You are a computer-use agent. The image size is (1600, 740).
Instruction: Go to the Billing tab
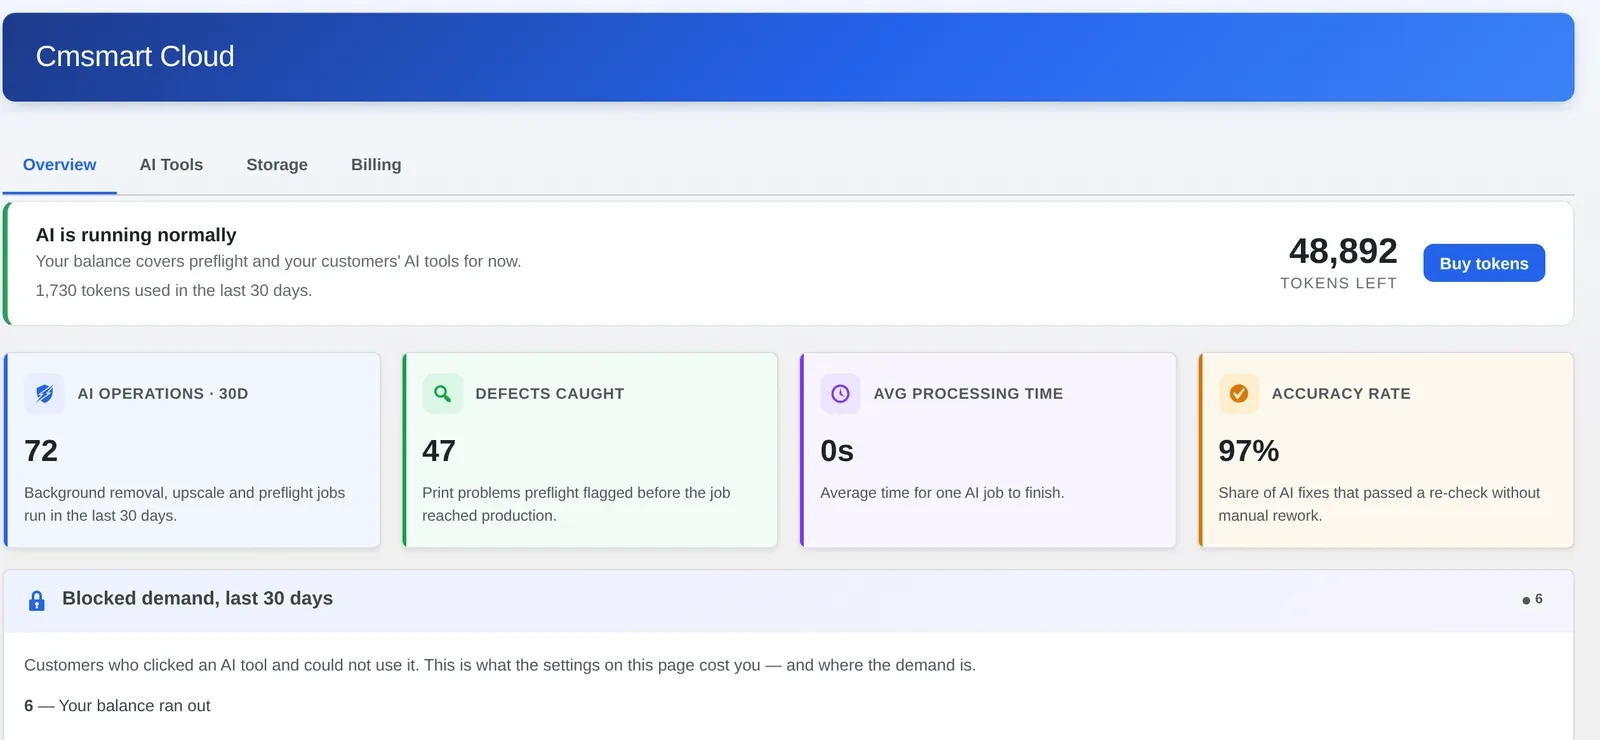(376, 165)
